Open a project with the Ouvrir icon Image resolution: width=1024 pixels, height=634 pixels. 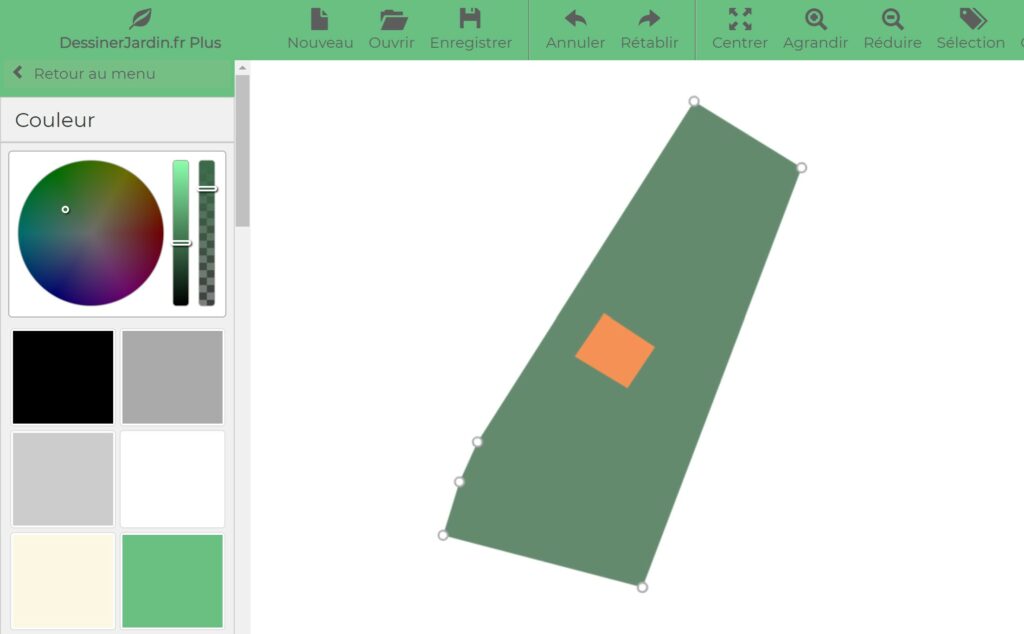point(392,19)
